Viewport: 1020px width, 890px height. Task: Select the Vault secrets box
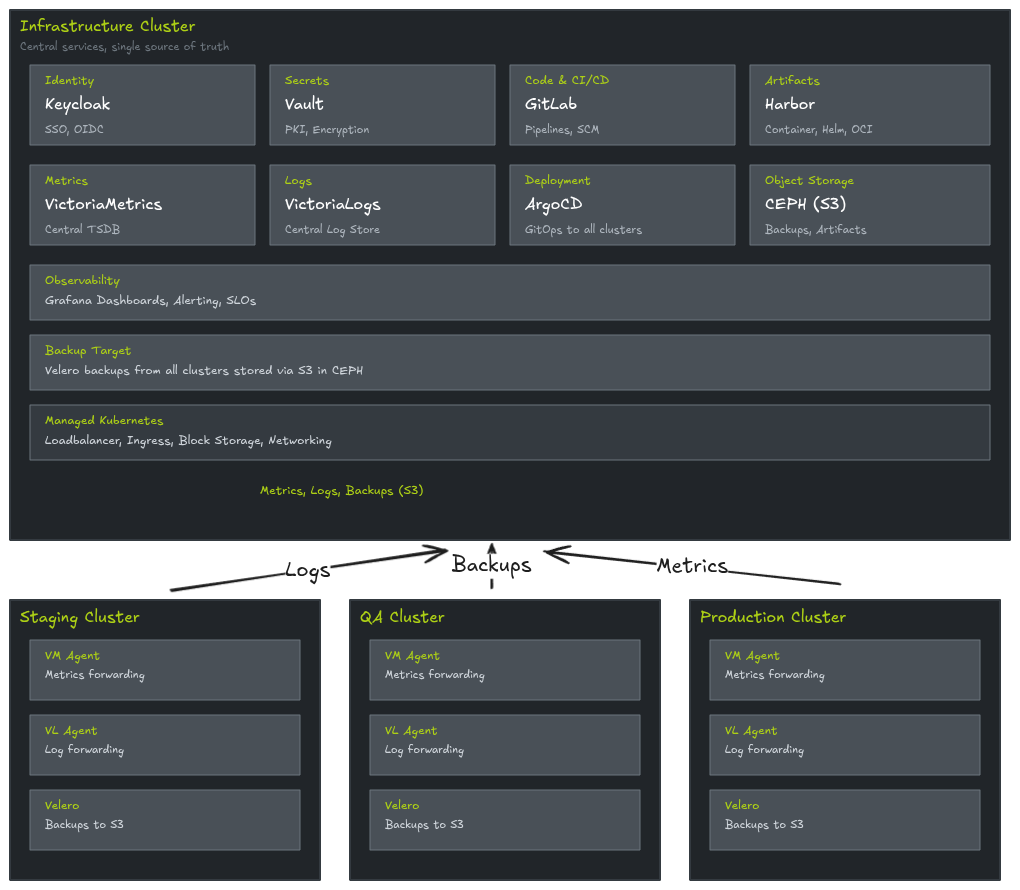(382, 105)
